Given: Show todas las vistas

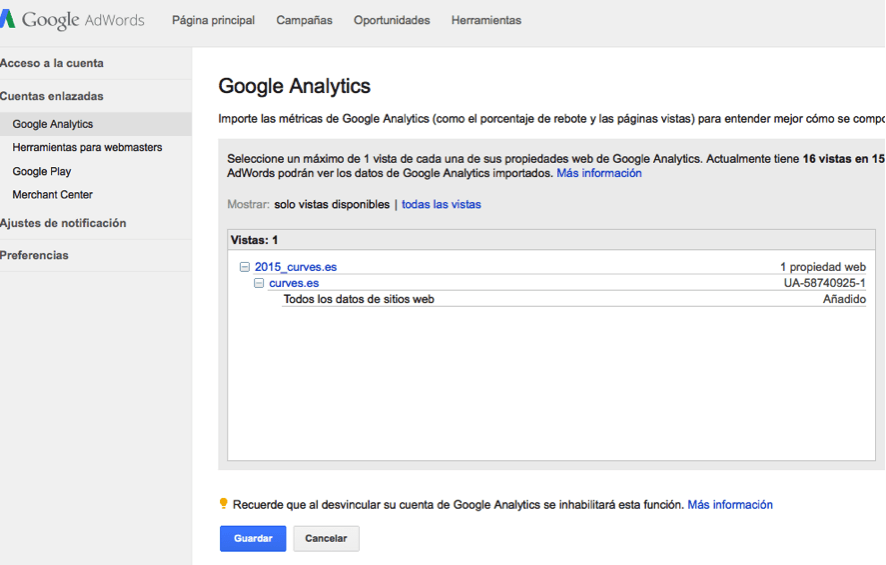Looking at the screenshot, I should (441, 205).
